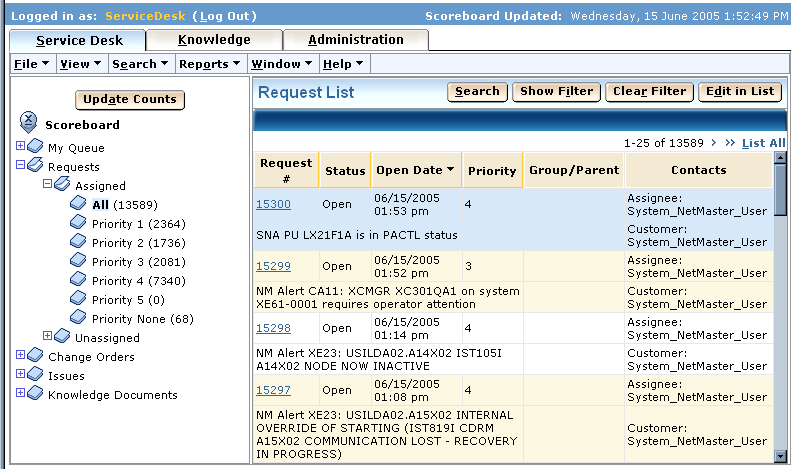Switch to the Knowledge tab
791x469 pixels.
pos(214,40)
